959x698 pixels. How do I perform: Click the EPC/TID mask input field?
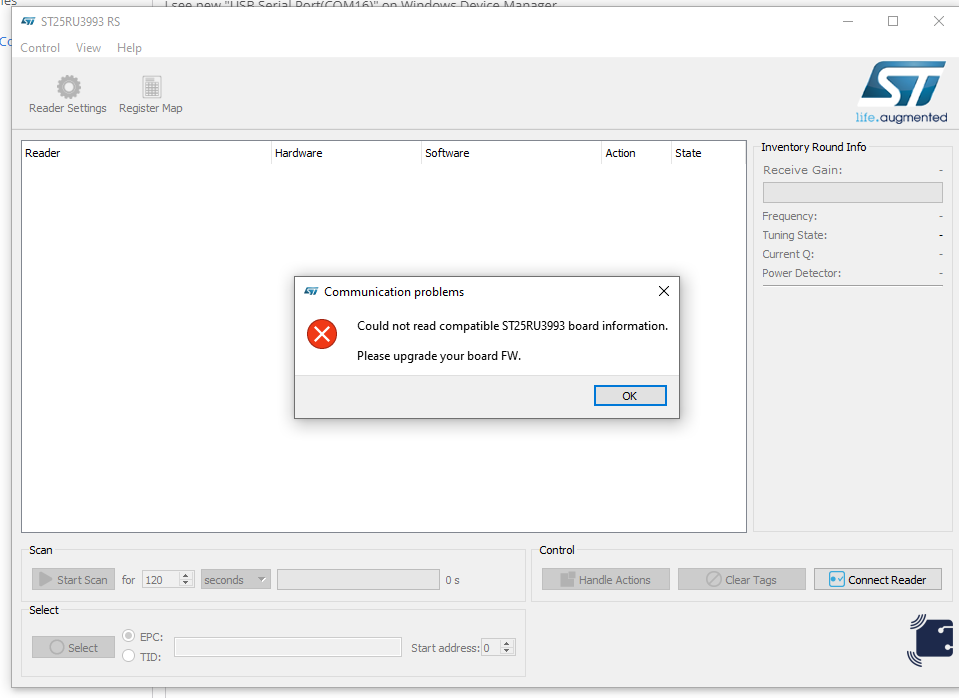[x=287, y=647]
